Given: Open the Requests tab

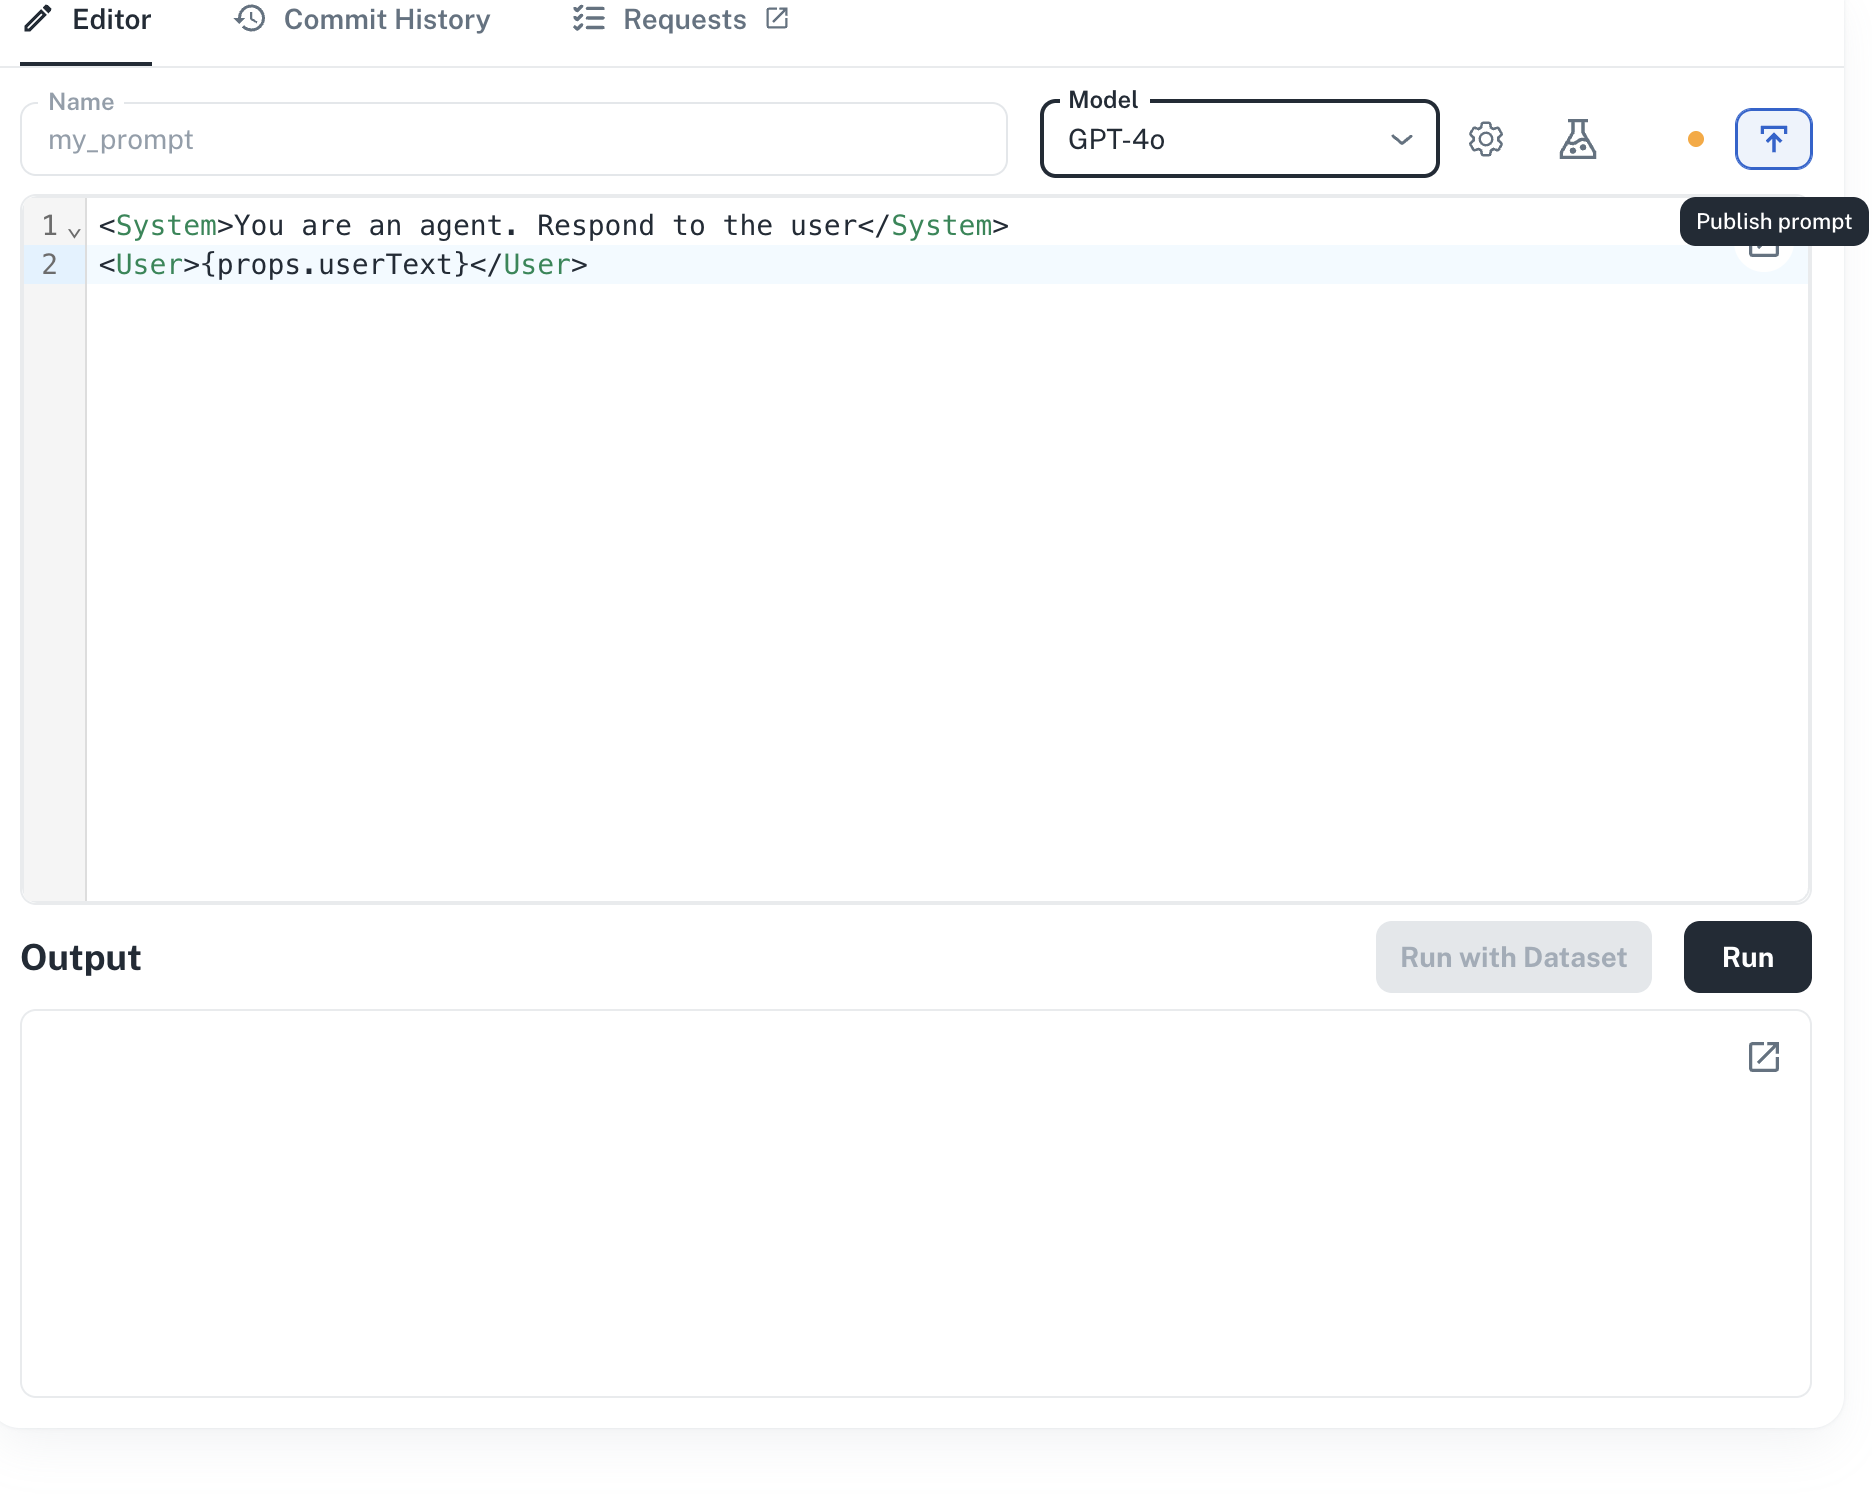Looking at the screenshot, I should point(680,20).
